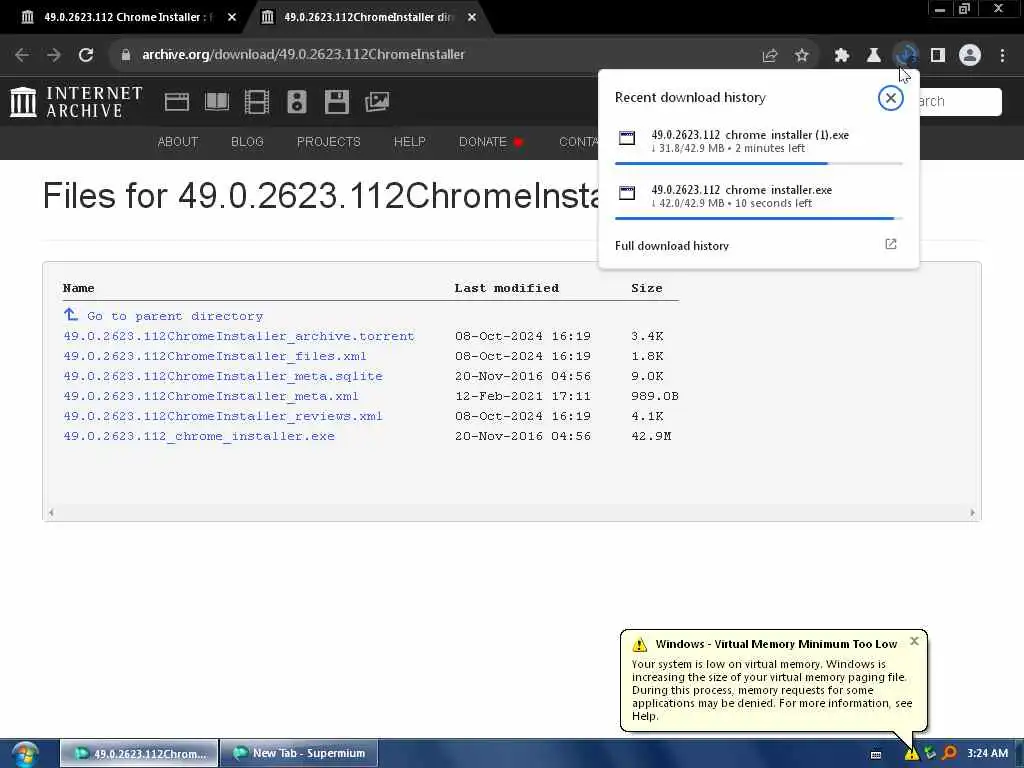
Task: Click progress bar of installer (1).exe download
Action: (758, 163)
